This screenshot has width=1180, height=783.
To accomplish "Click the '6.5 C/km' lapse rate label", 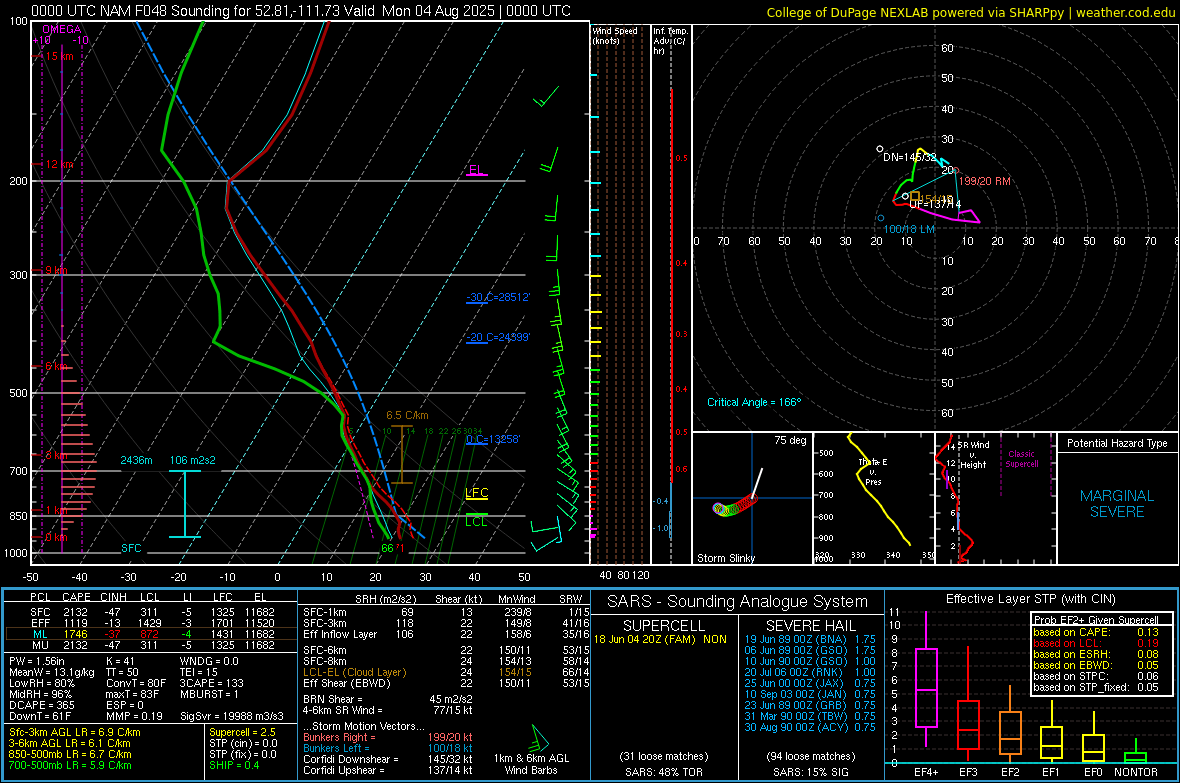I will click(x=407, y=415).
